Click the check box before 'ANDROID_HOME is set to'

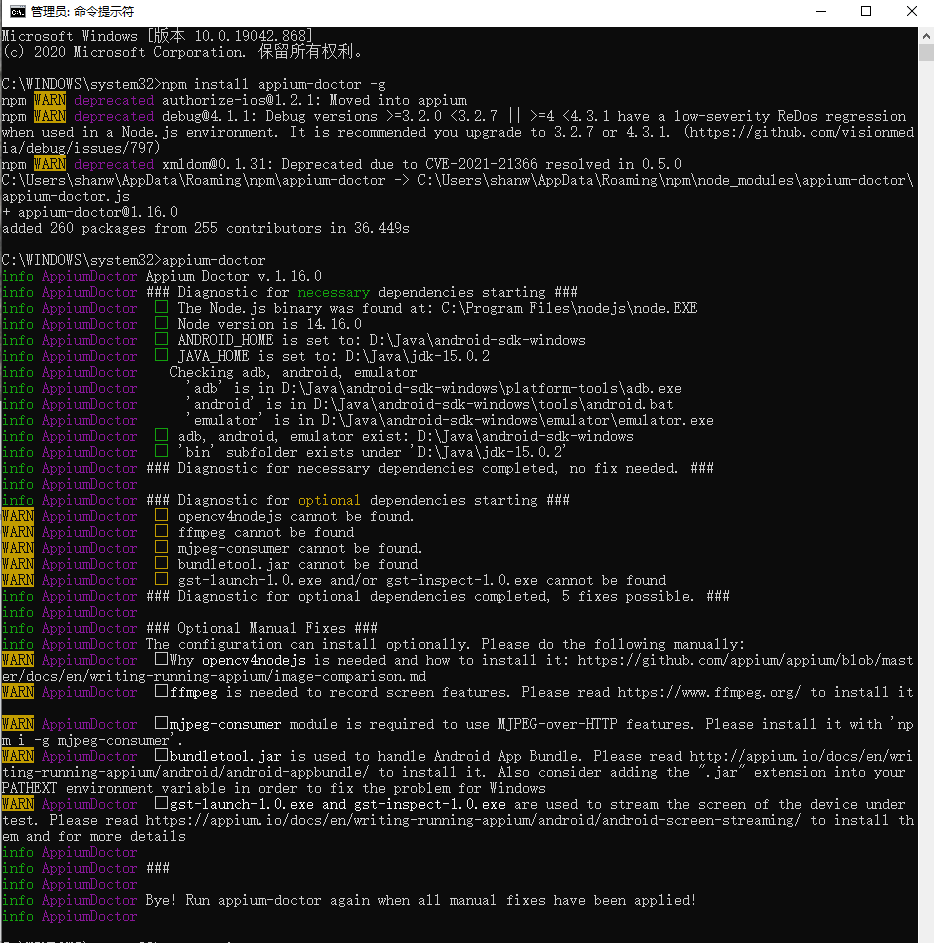pos(161,339)
